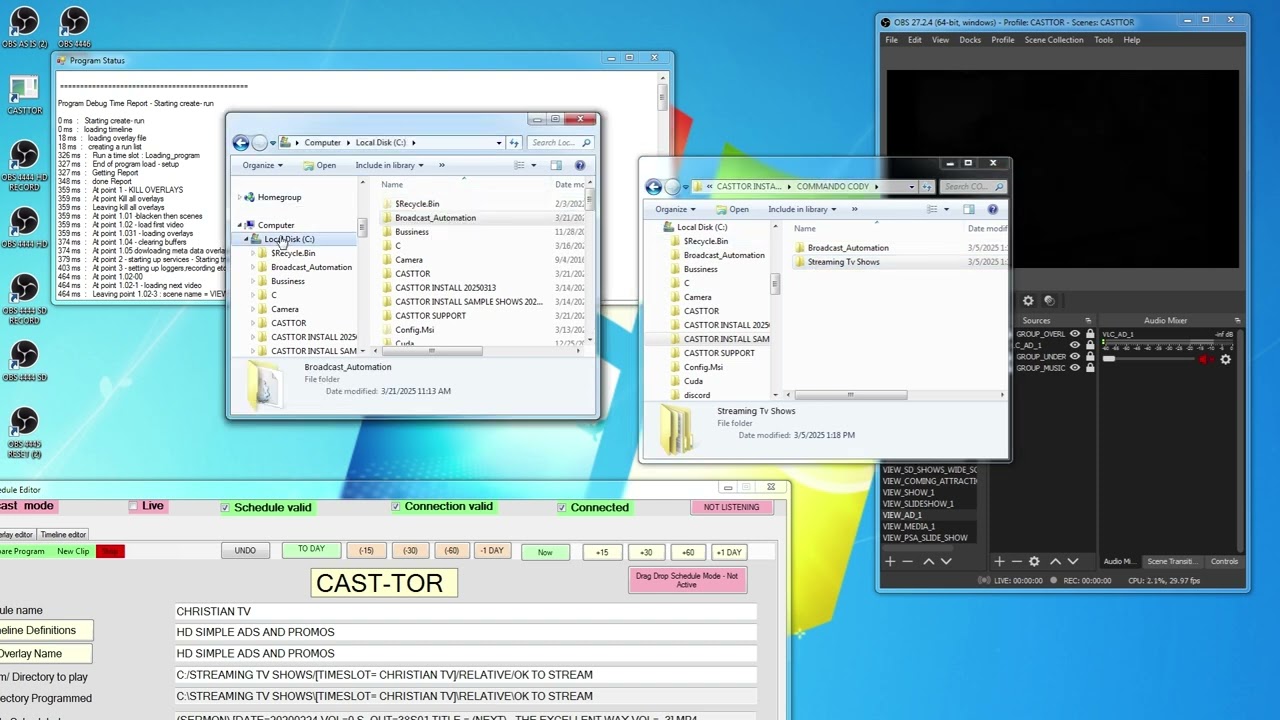This screenshot has height=720, width=1280.
Task: Open address history dropdown in COMMANDO CODY window
Action: pyautogui.click(x=911, y=186)
